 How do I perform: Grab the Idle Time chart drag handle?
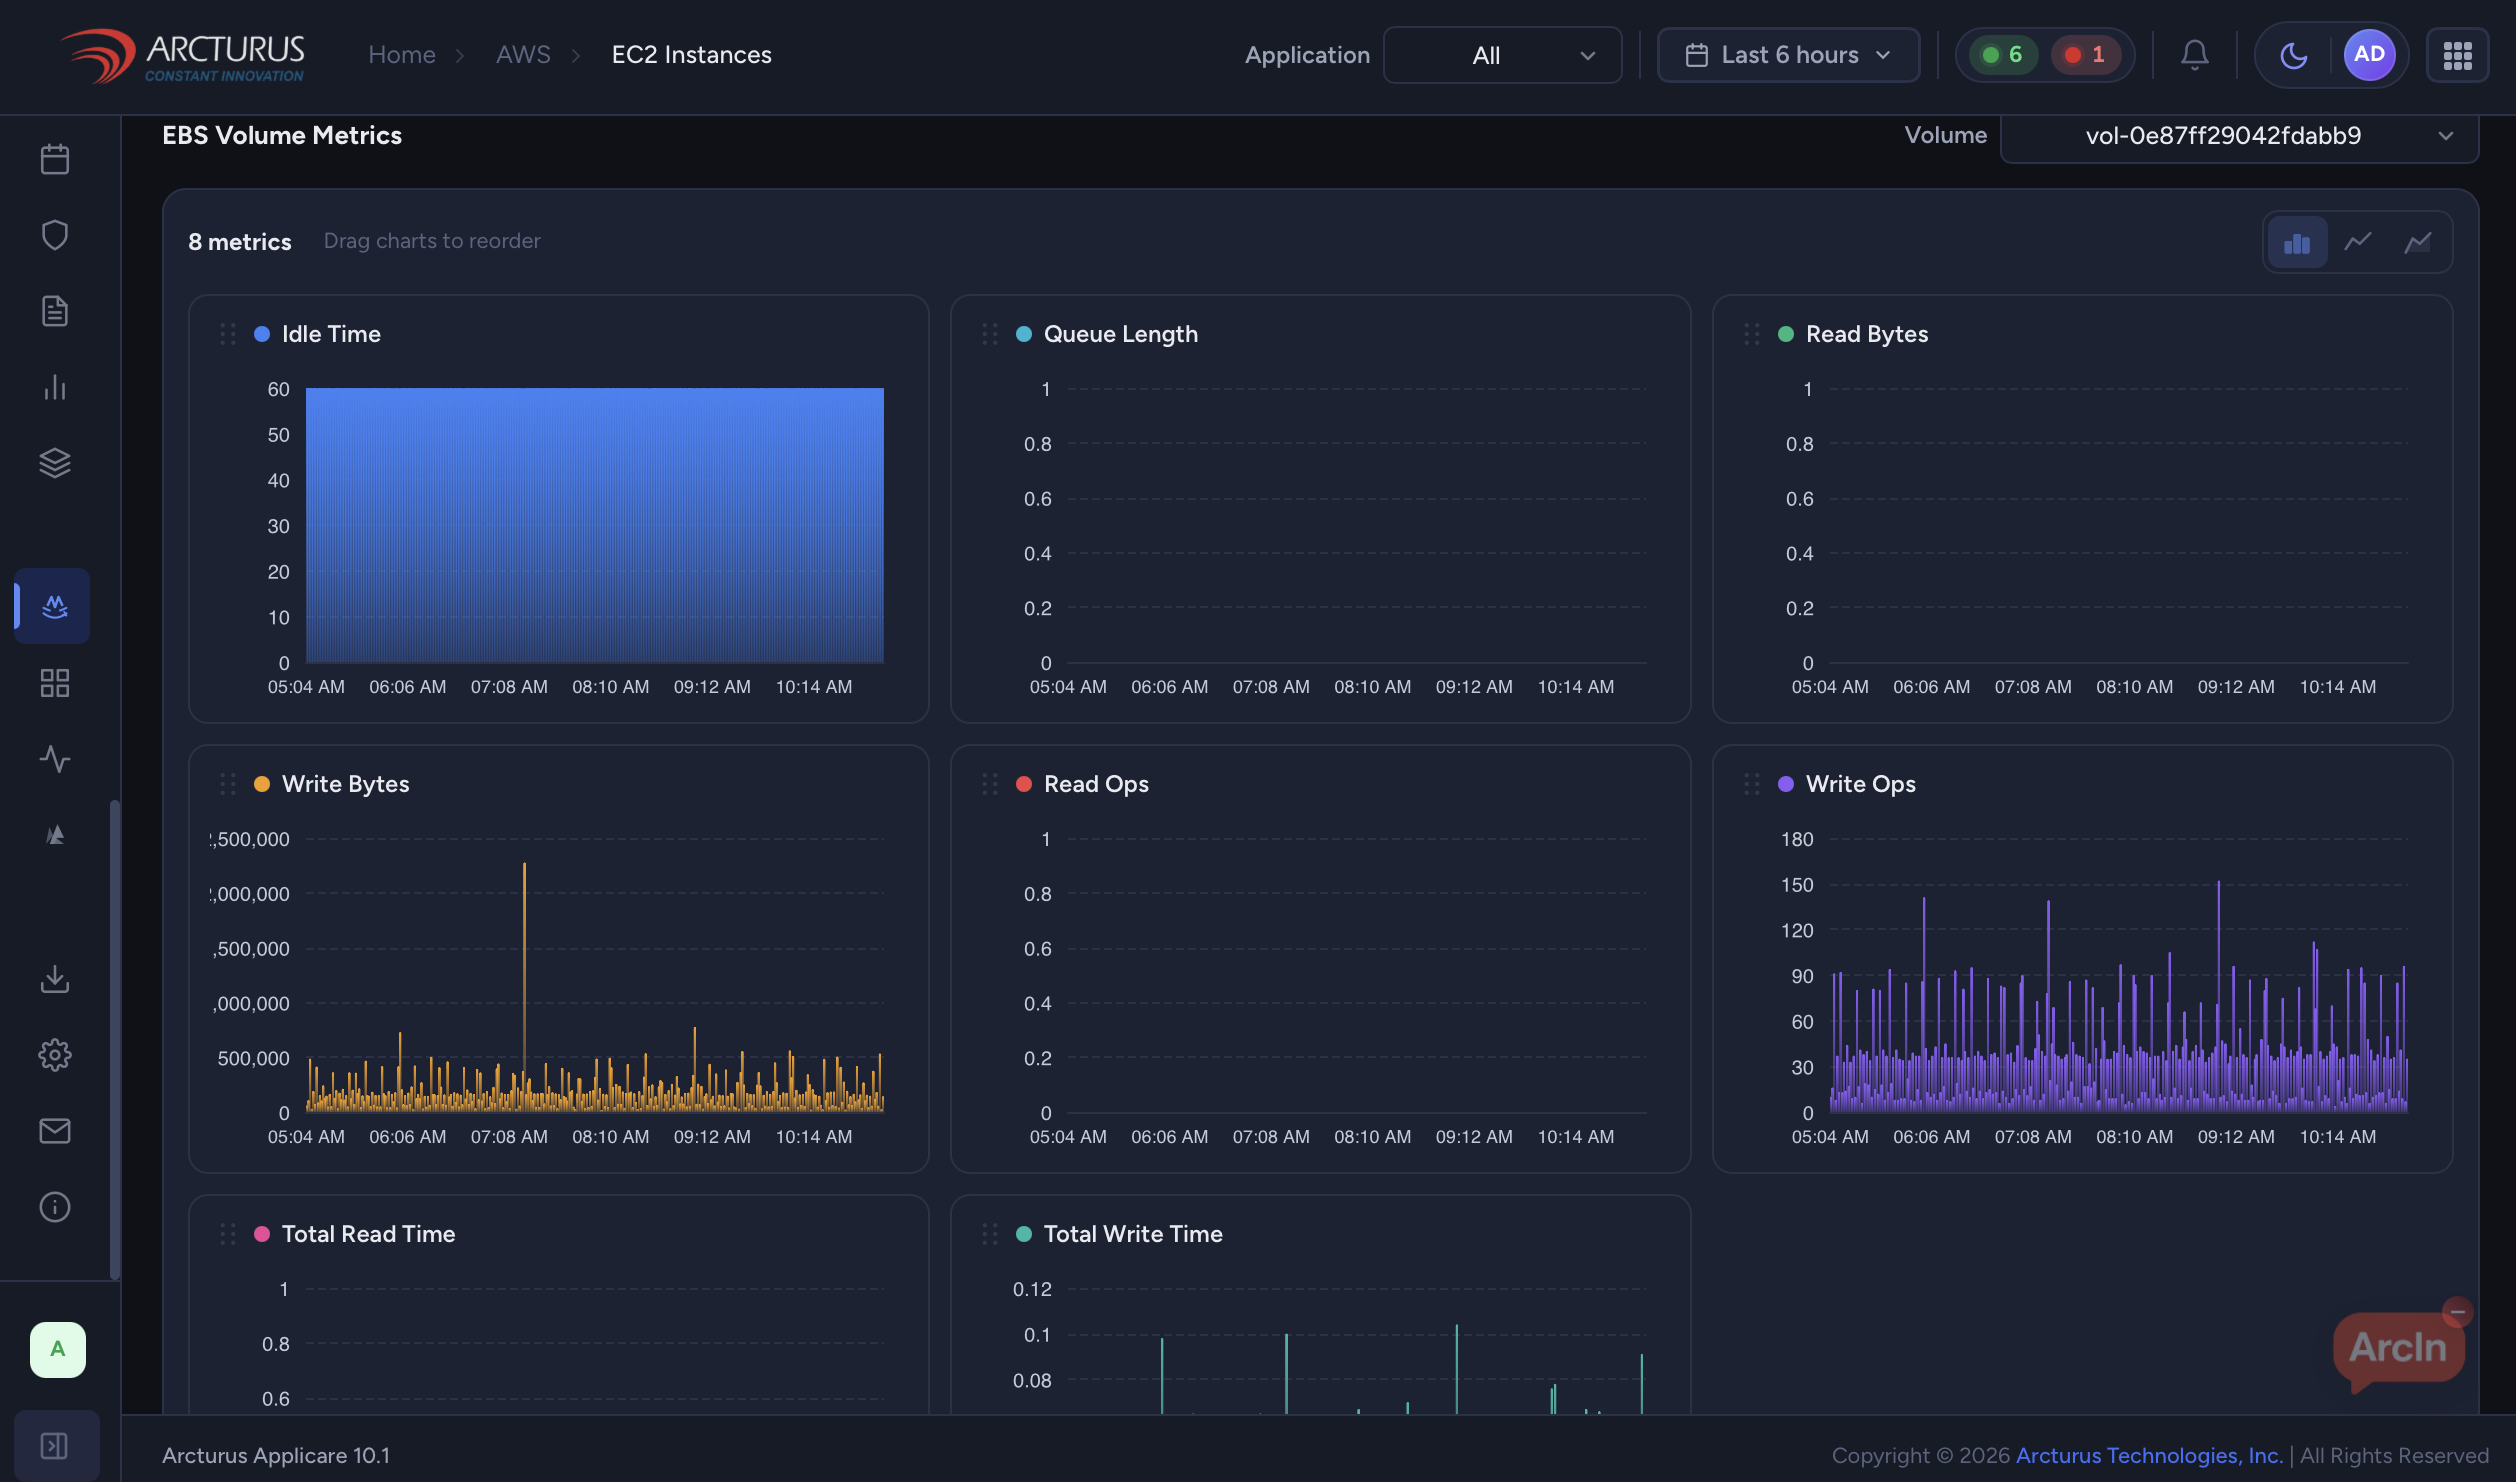click(228, 334)
